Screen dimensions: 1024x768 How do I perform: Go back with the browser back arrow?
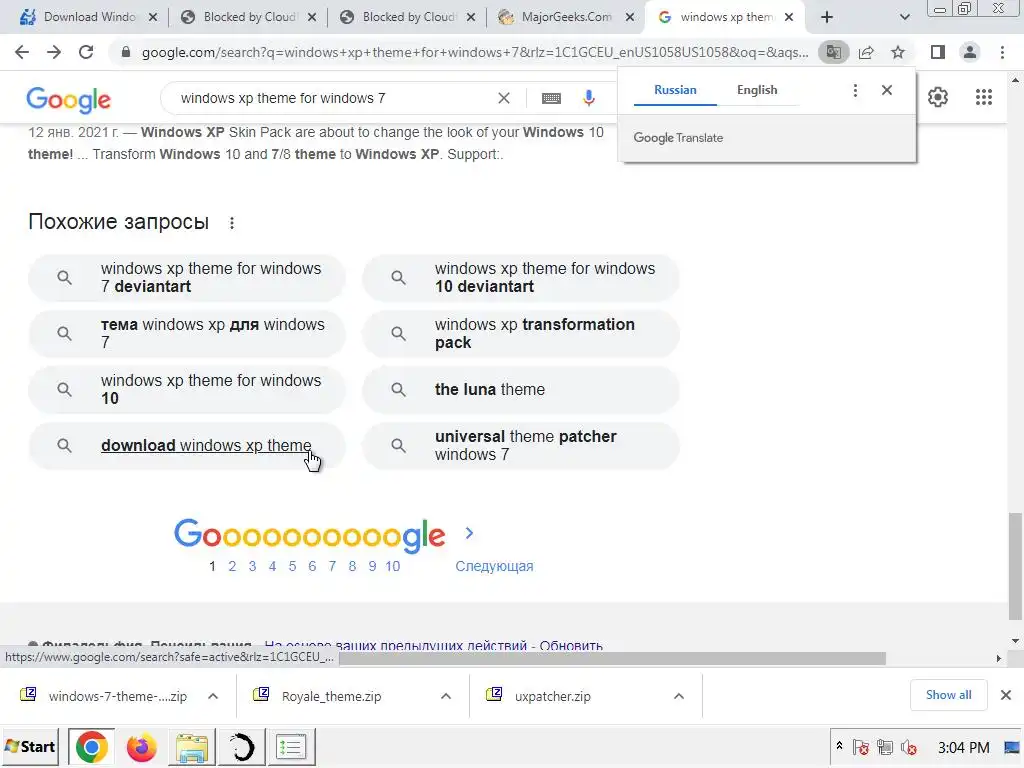pos(22,52)
